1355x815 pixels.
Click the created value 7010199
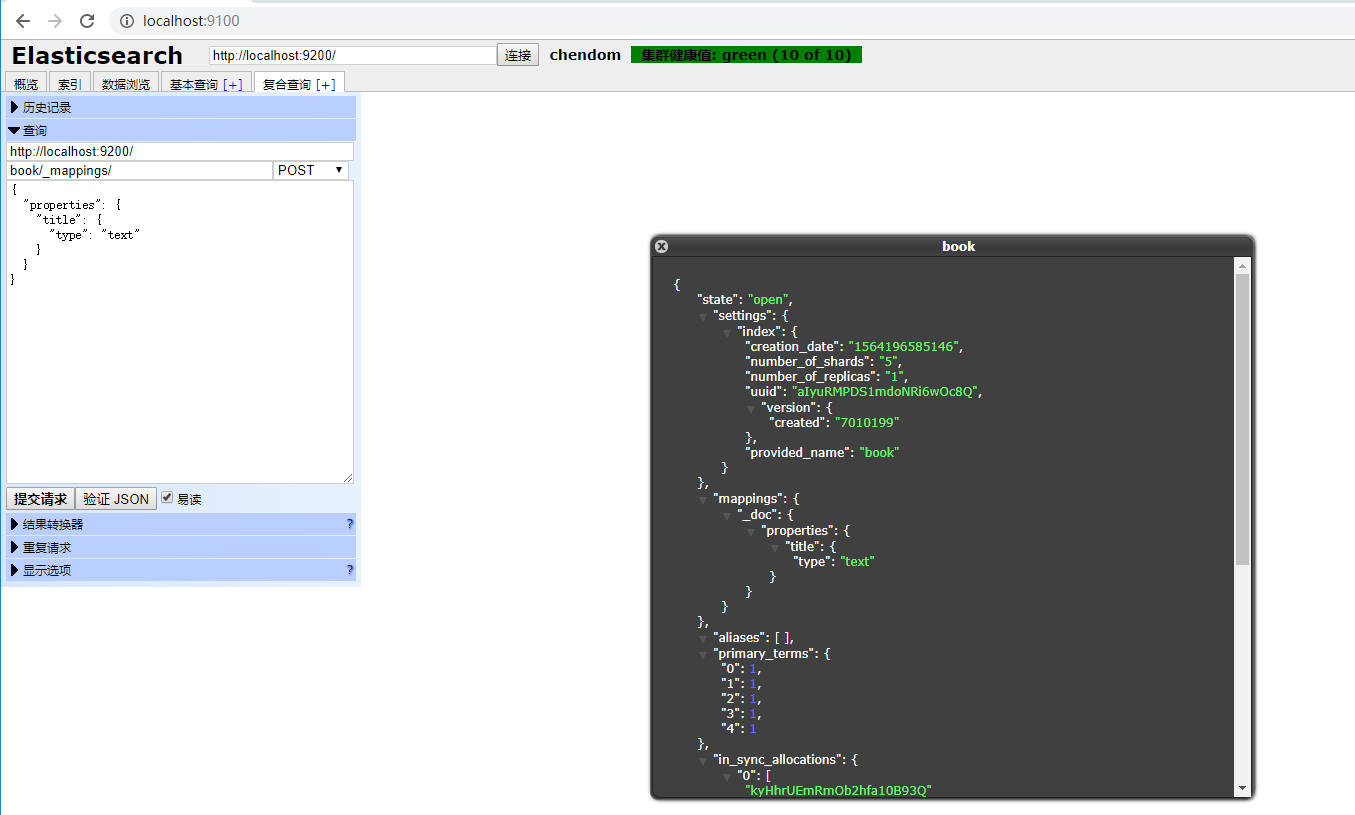(867, 423)
